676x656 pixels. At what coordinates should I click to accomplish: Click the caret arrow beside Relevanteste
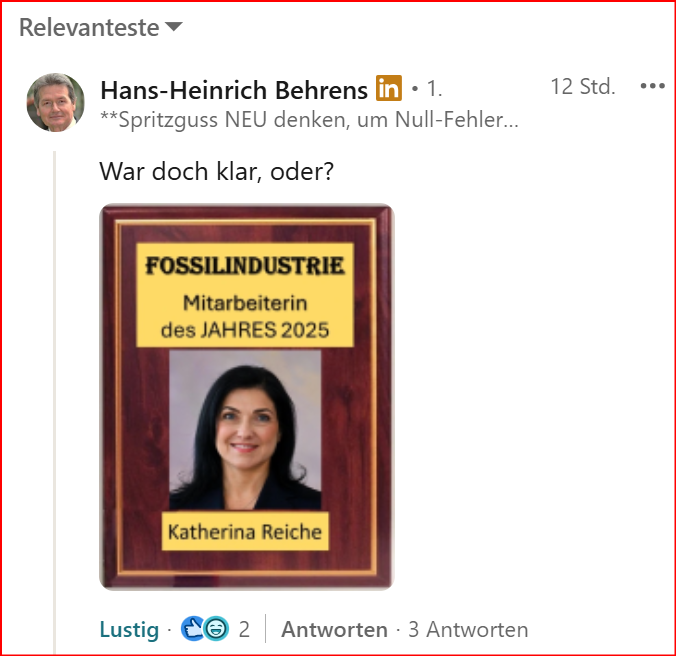point(174,27)
